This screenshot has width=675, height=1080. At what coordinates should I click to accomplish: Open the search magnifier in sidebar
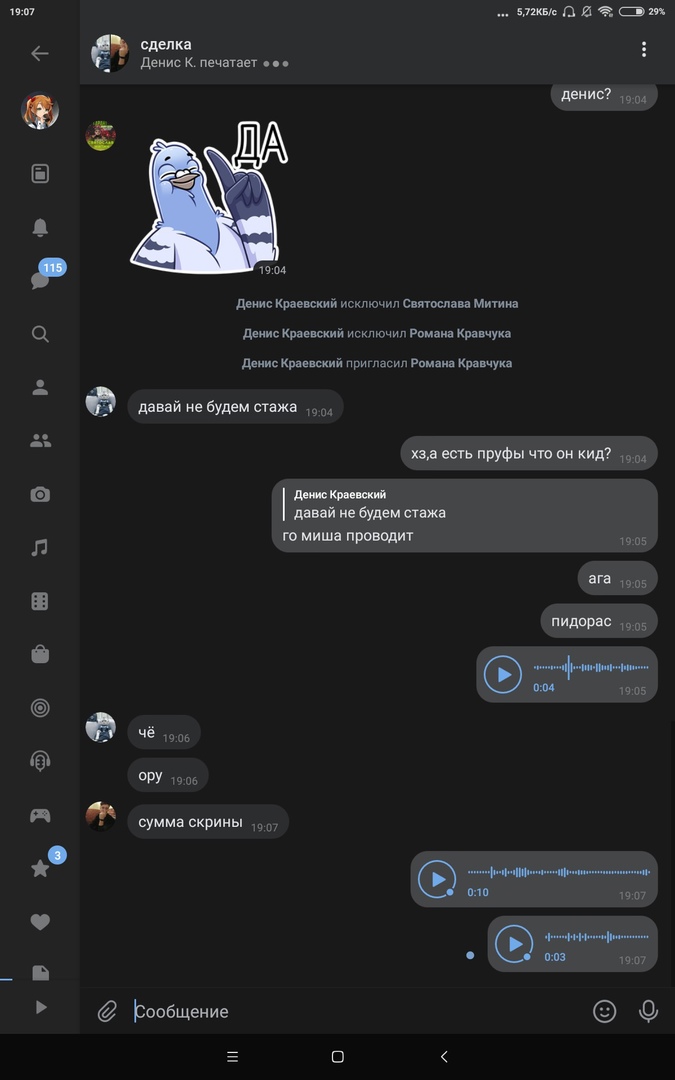point(40,334)
